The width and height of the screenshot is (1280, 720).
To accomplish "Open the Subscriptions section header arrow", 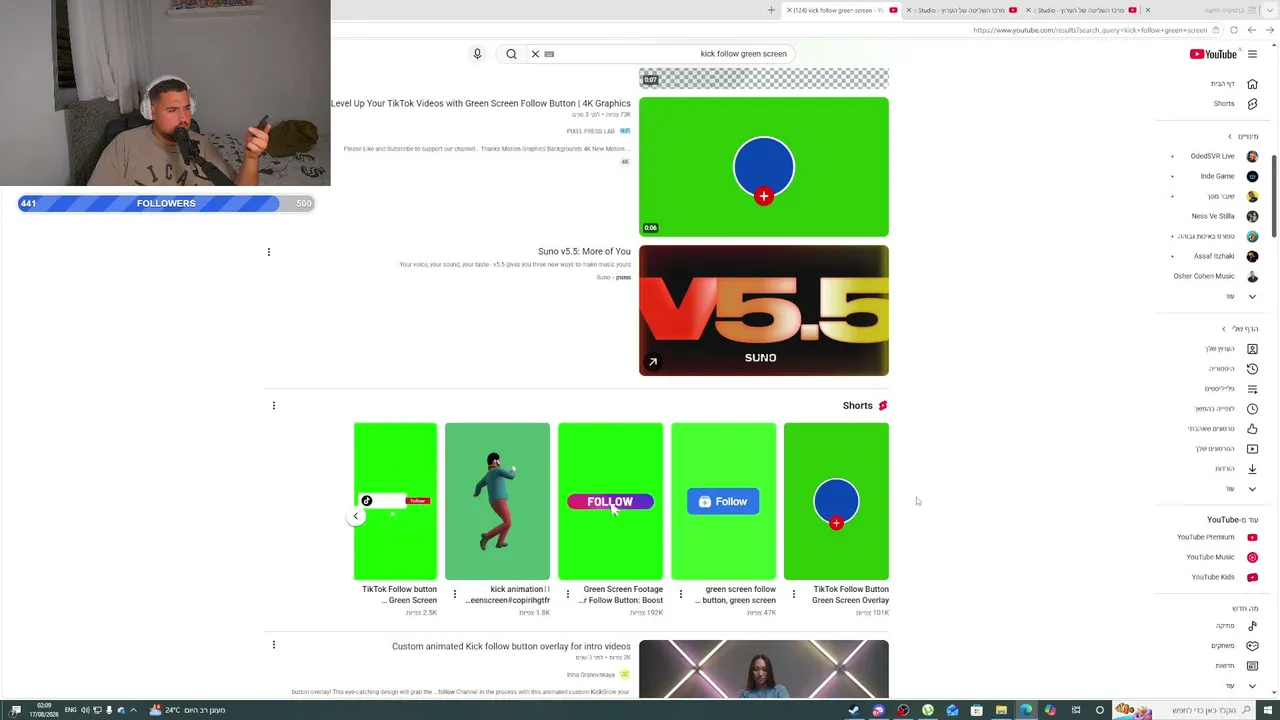I will click(x=1230, y=136).
